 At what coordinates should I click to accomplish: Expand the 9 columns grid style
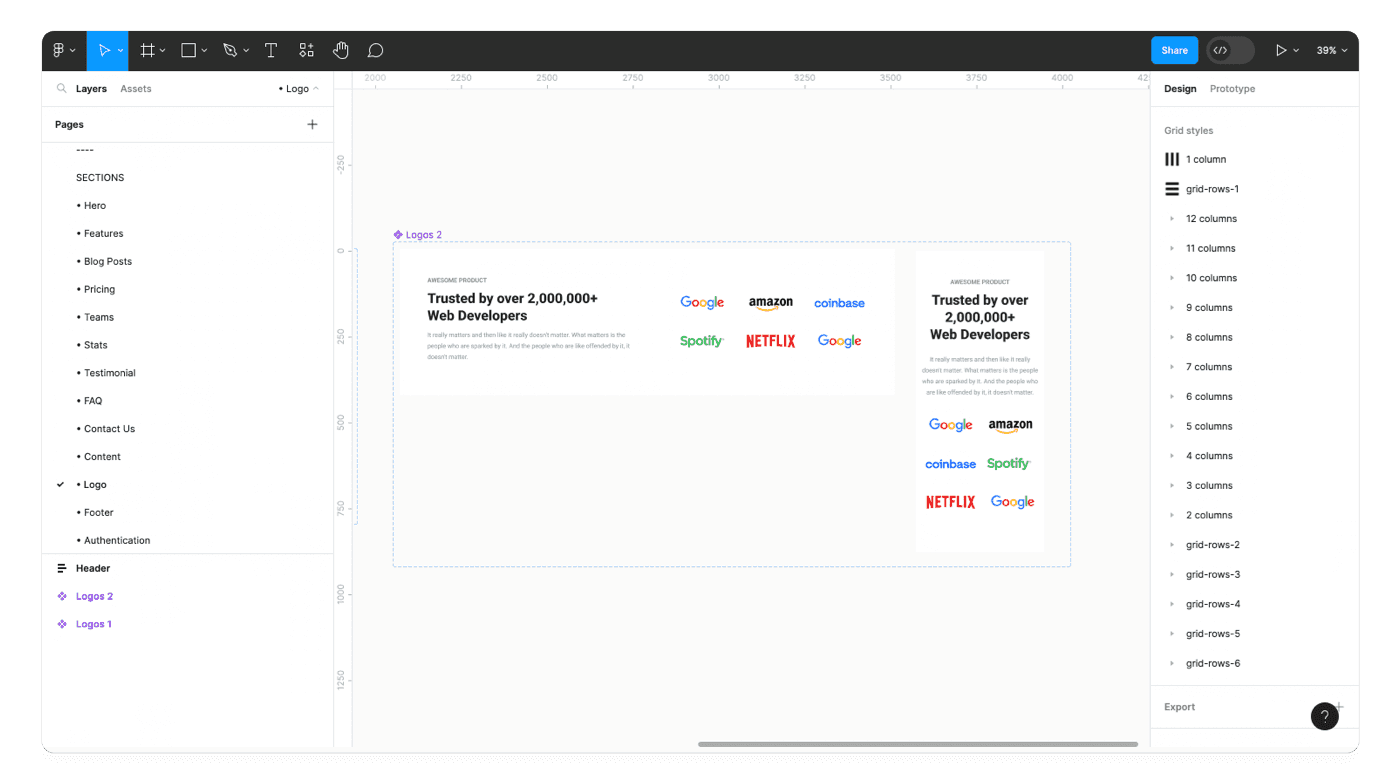1172,308
